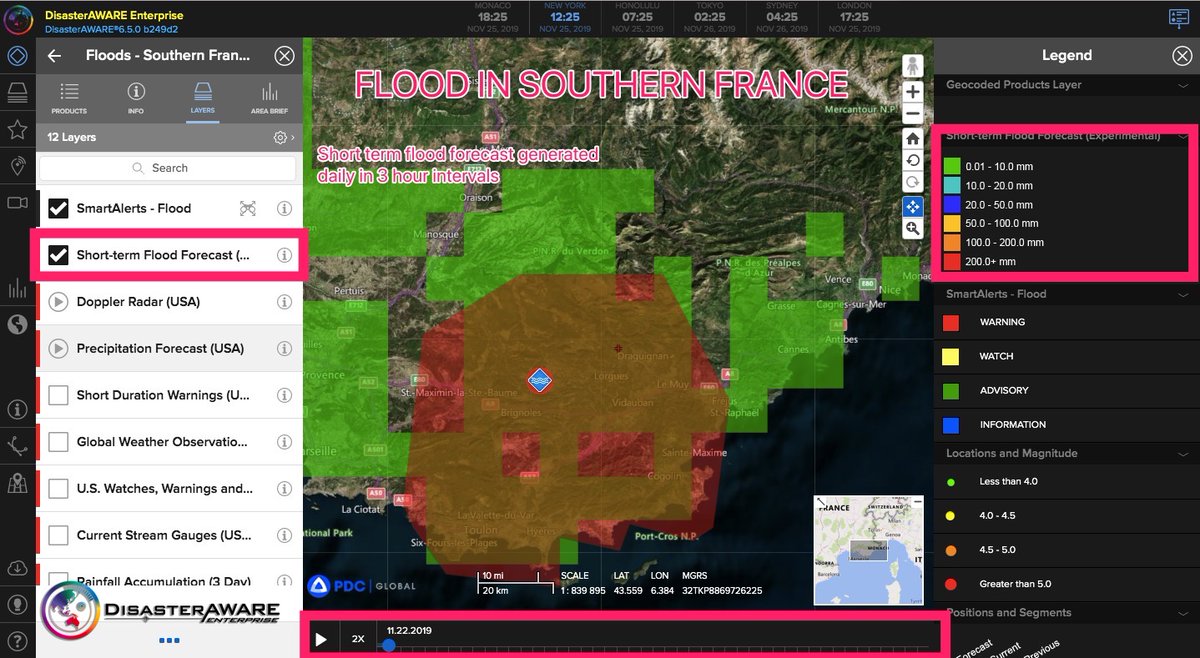Image resolution: width=1200 pixels, height=658 pixels.
Task: Expand the three-dots bottom panel handle
Action: pyautogui.click(x=169, y=640)
